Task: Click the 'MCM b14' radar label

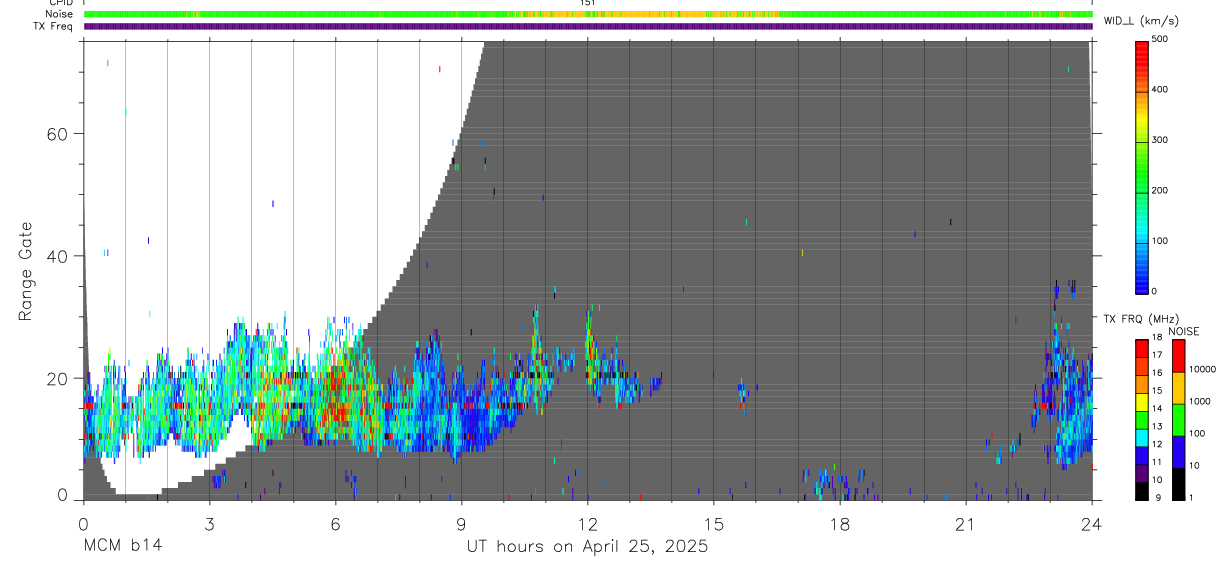Action: (122, 546)
